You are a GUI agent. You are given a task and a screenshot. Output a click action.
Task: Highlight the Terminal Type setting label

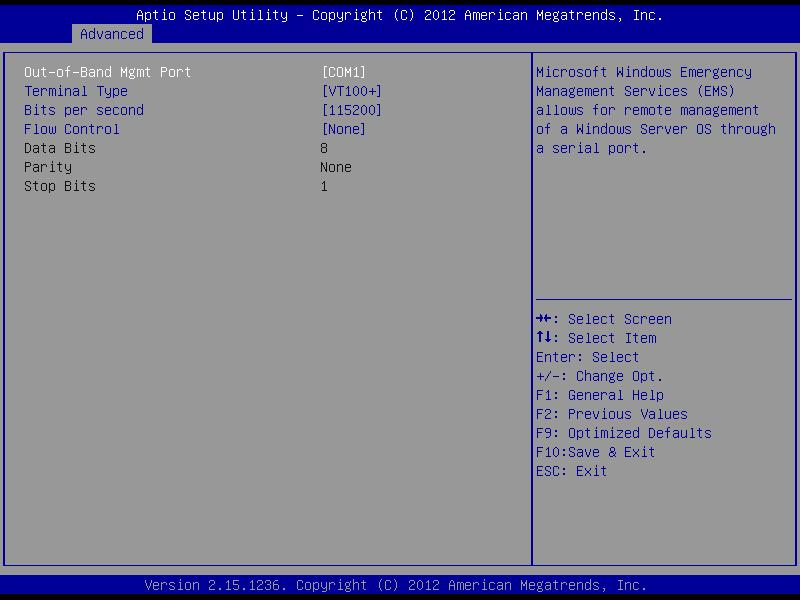tap(76, 91)
